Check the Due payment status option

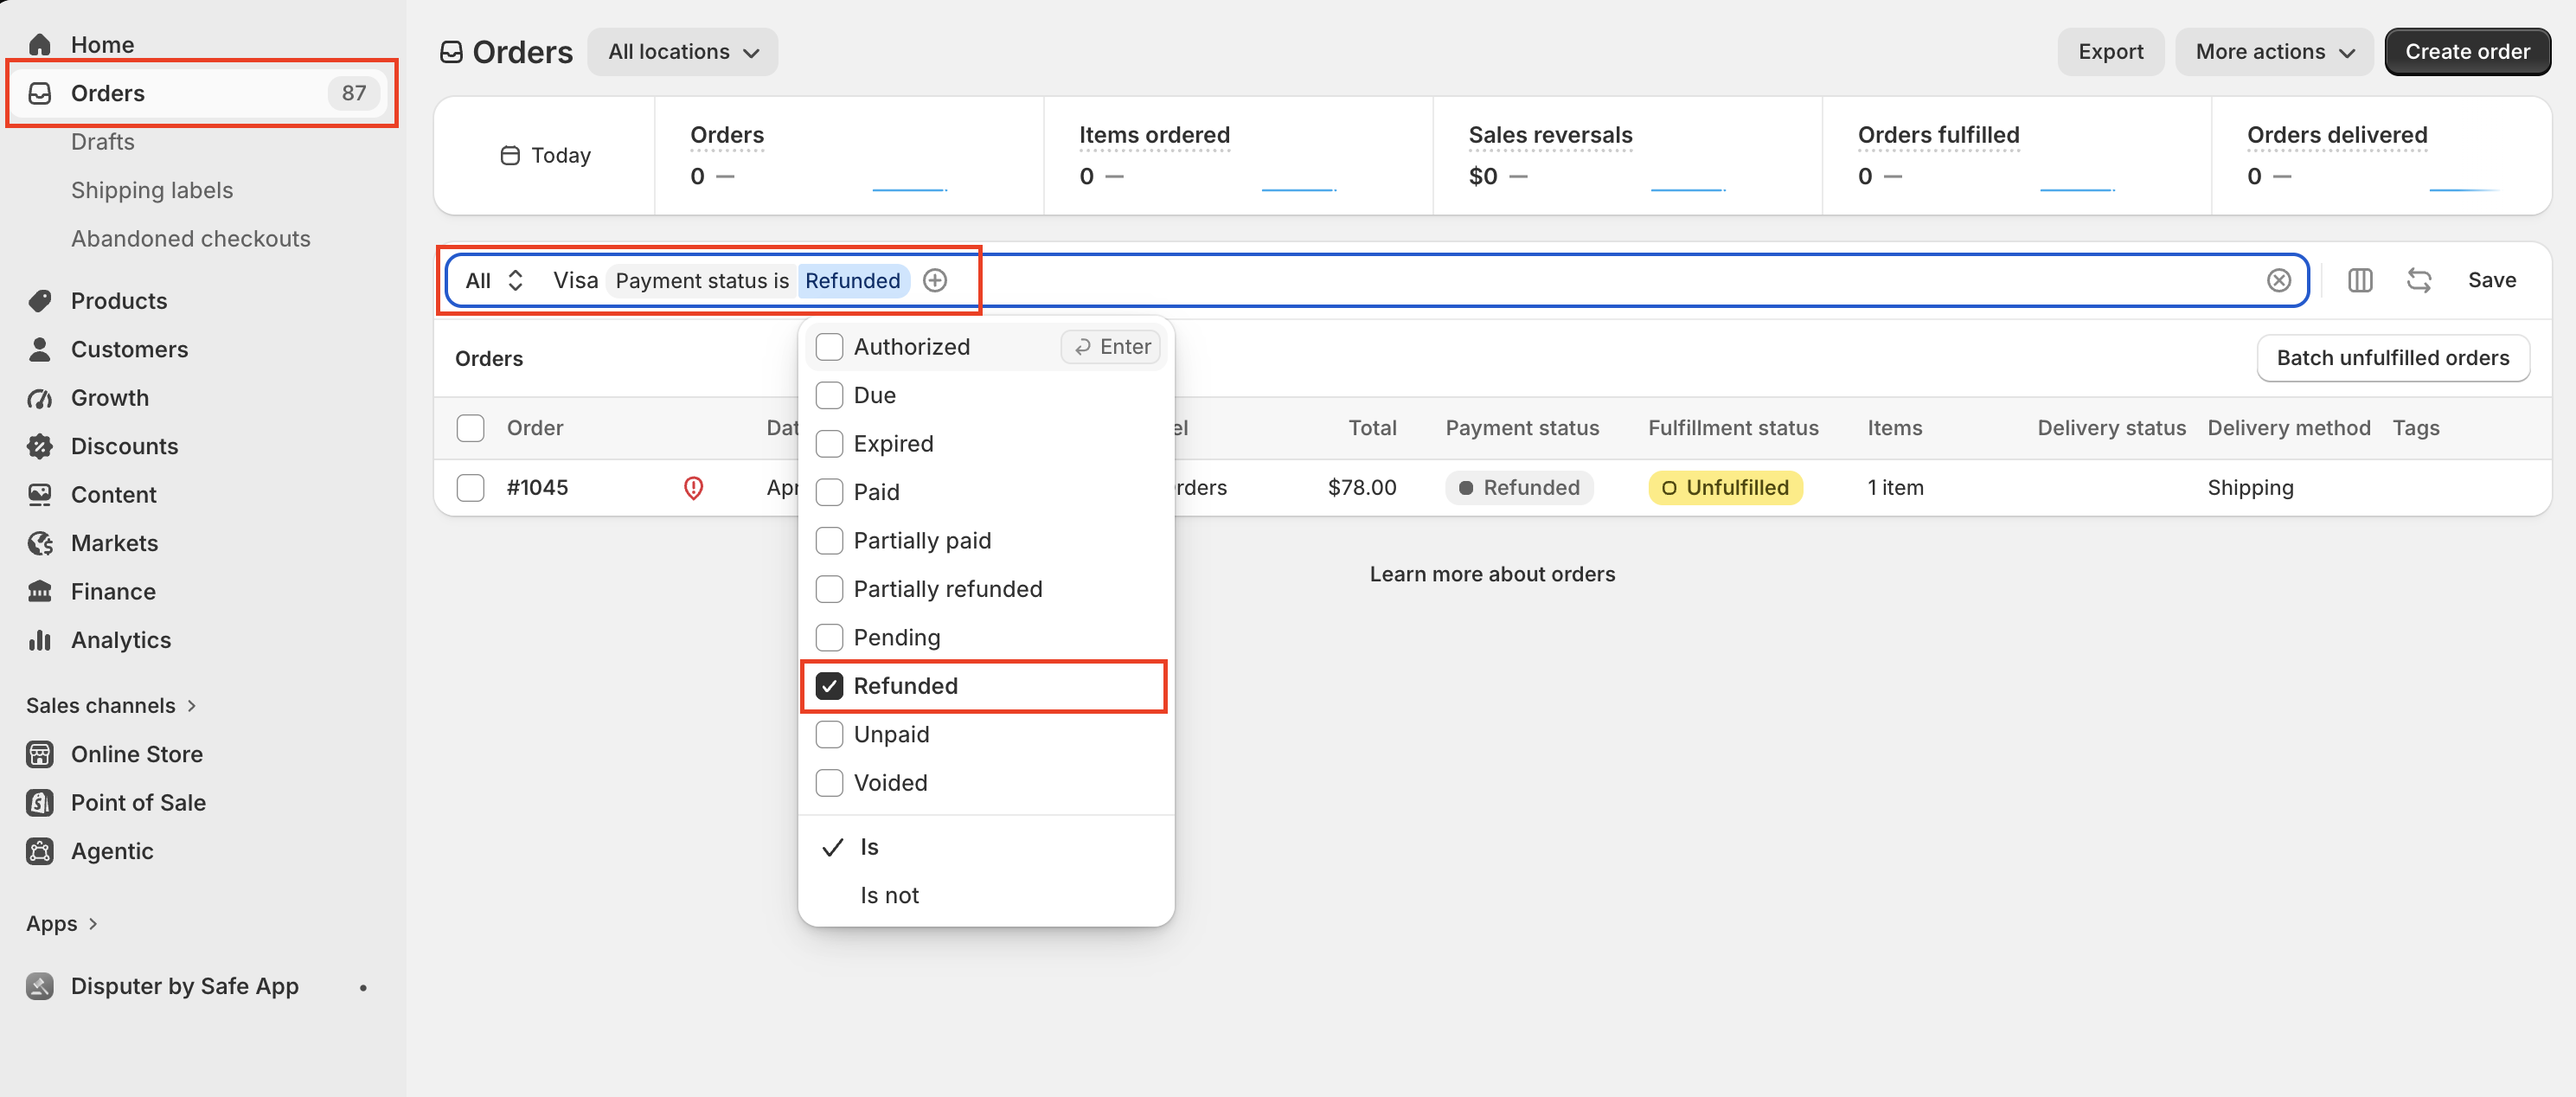click(829, 395)
